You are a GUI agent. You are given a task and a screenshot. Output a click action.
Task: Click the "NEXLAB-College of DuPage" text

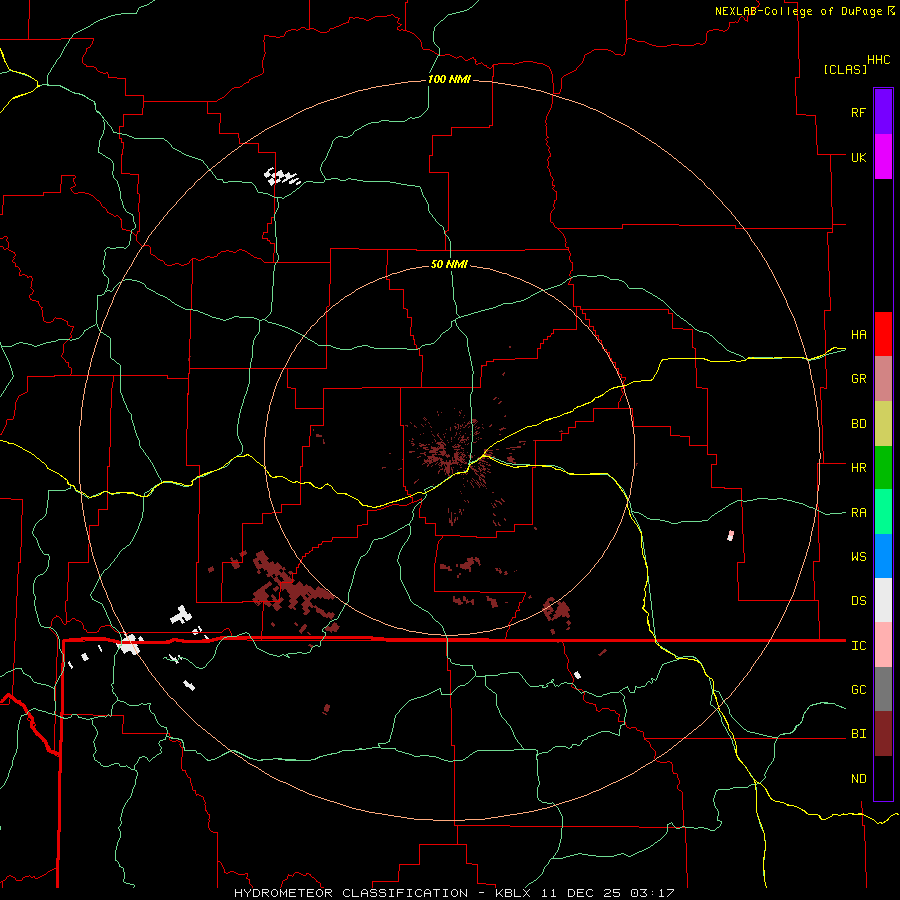(799, 11)
